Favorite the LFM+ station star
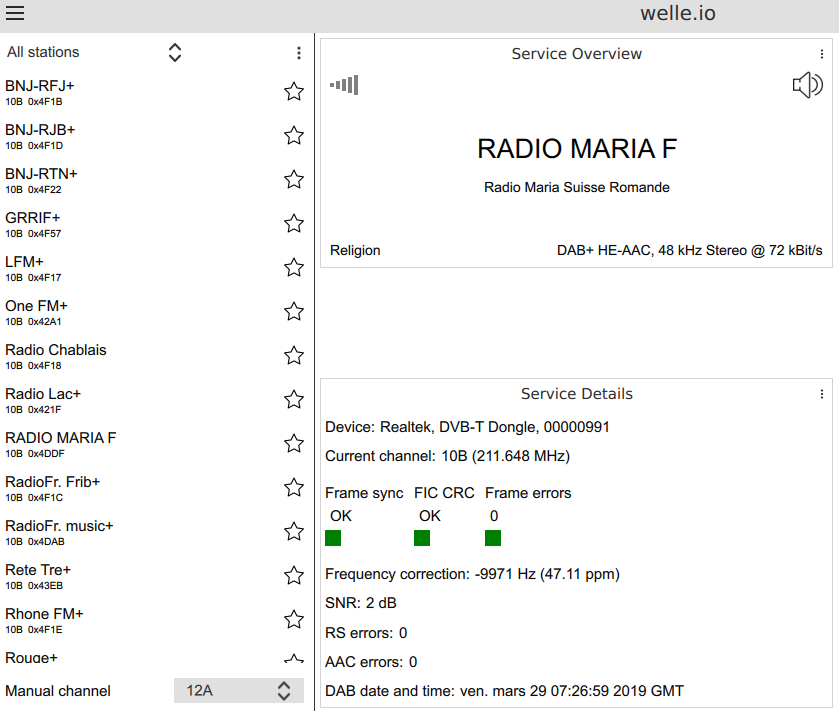 [294, 267]
